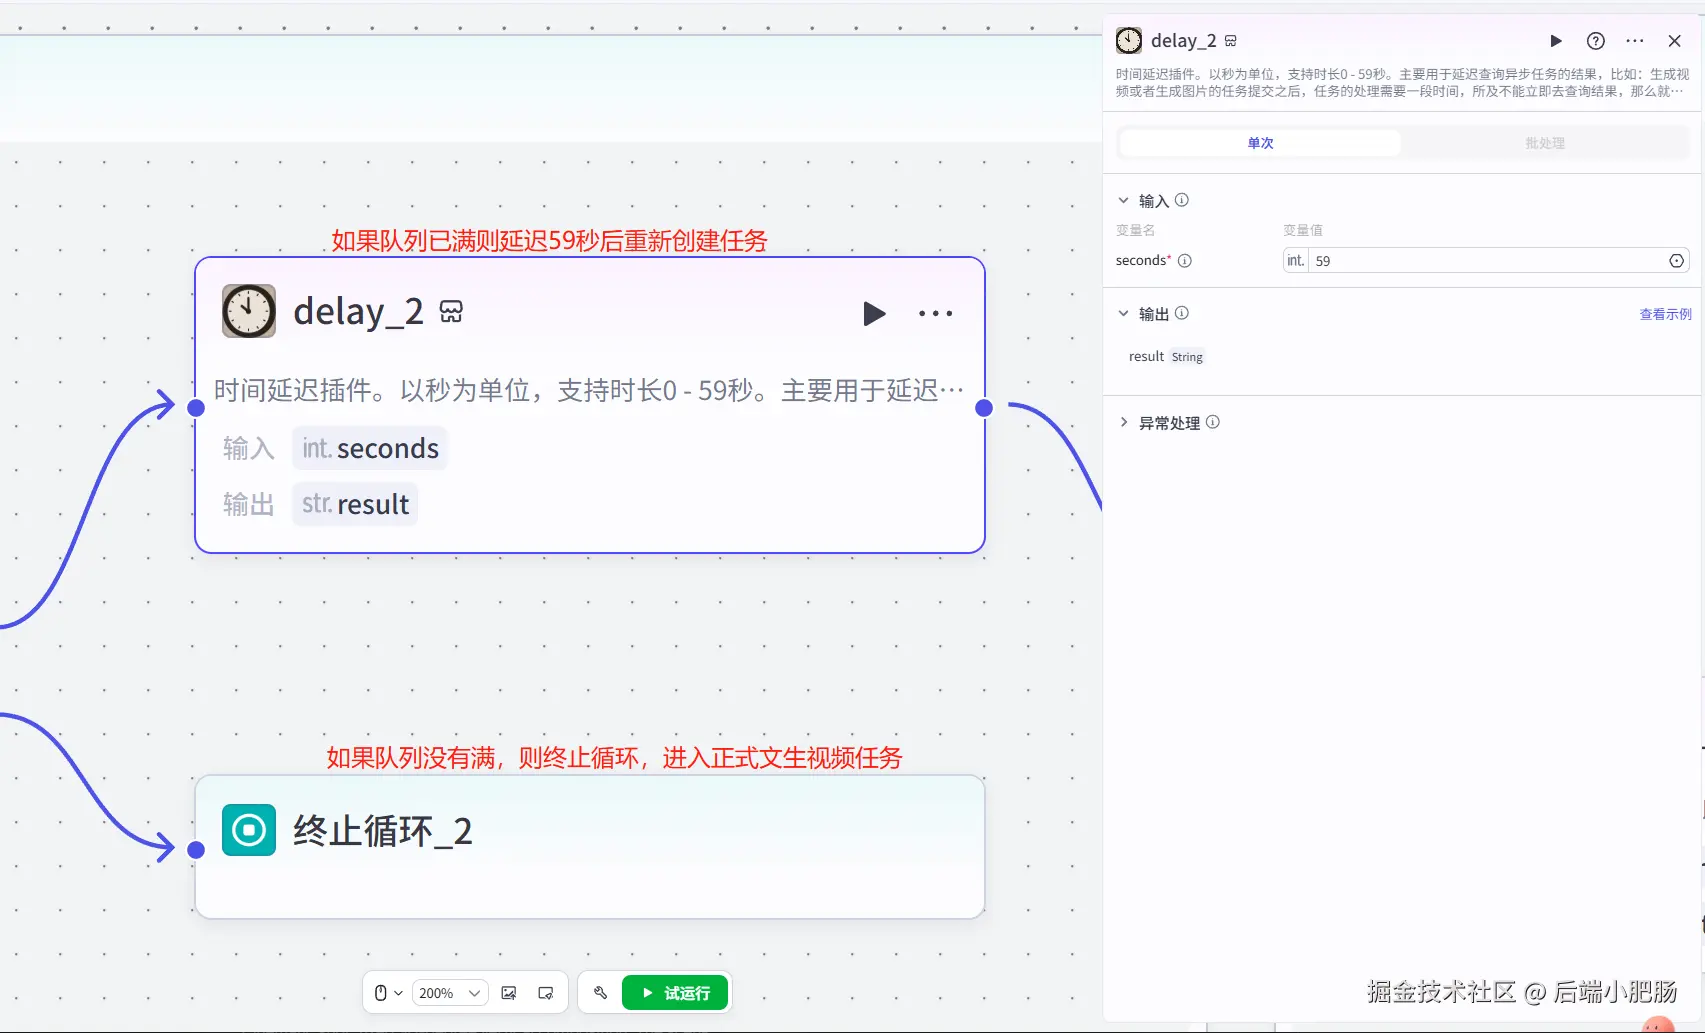Open the three-dot menu on the delay_2 node
The height and width of the screenshot is (1033, 1705).
935,314
